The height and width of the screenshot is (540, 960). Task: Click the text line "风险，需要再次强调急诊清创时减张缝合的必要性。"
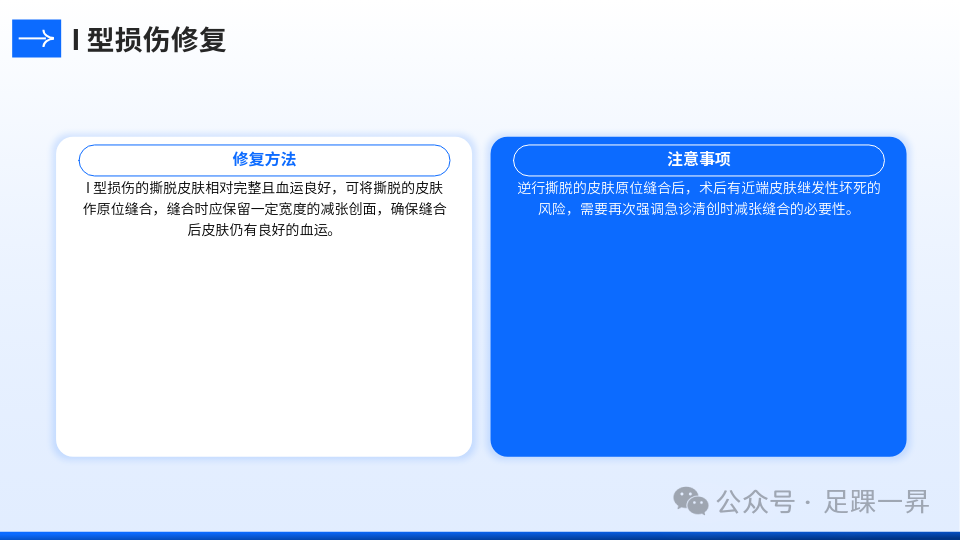point(697,209)
